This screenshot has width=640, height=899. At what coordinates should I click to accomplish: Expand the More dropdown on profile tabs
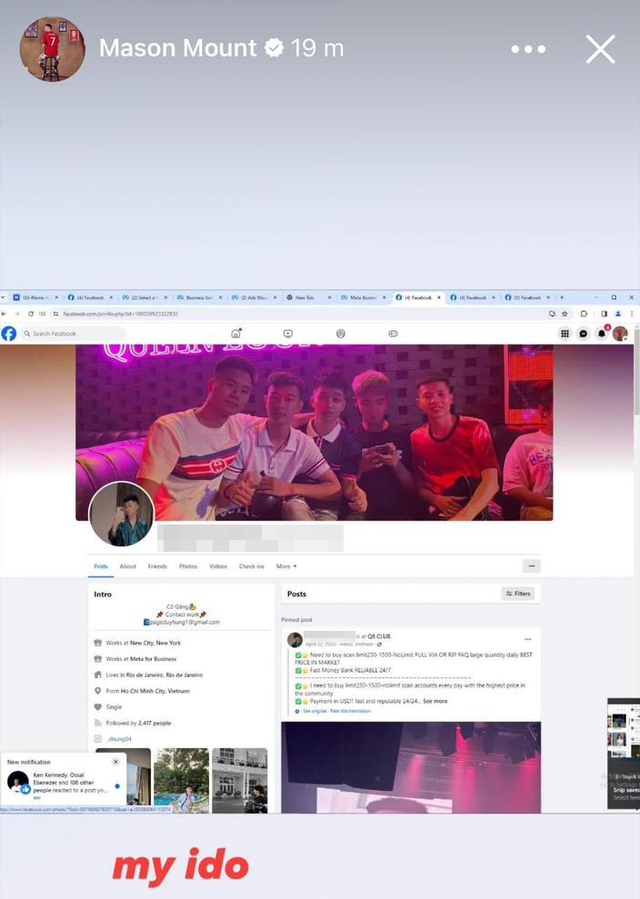[x=286, y=566]
